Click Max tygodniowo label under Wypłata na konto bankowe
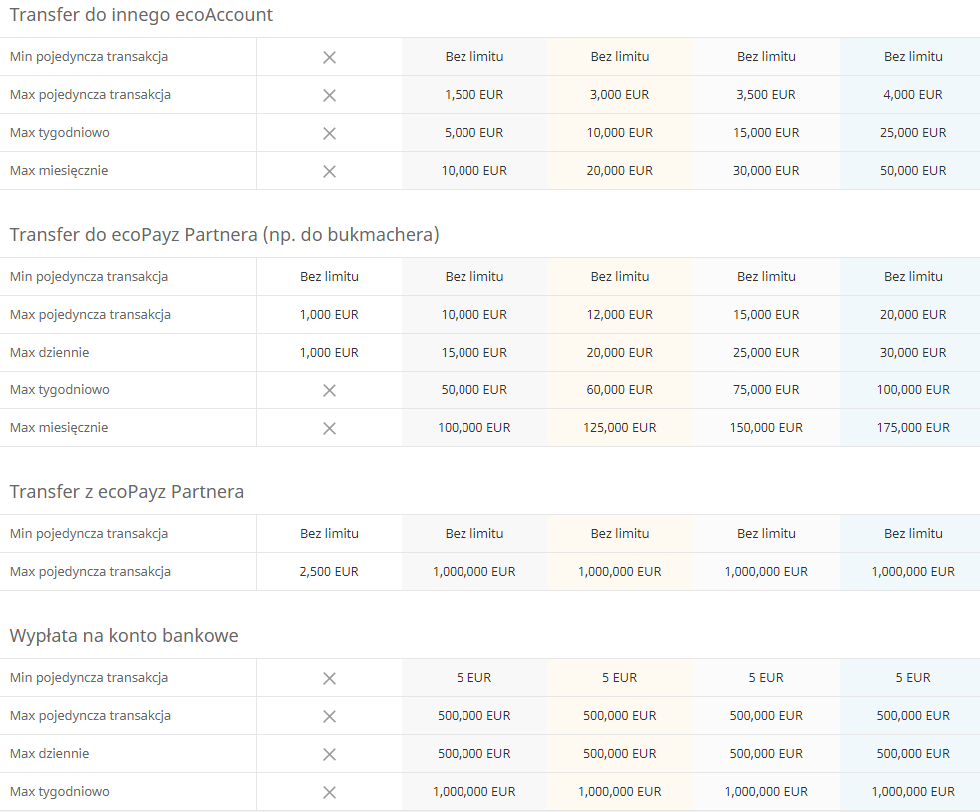Image resolution: width=980 pixels, height=812 pixels. pos(59,792)
